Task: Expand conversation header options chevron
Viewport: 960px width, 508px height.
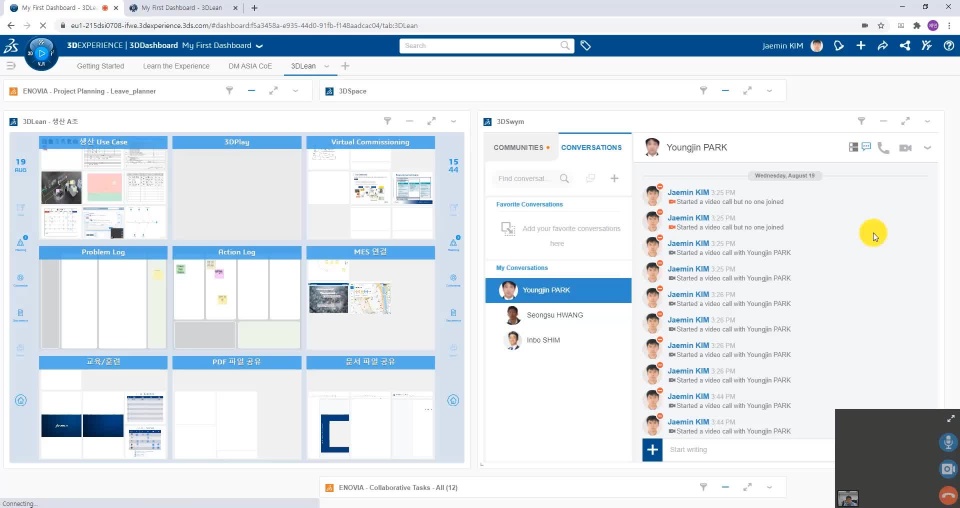Action: pos(928,148)
